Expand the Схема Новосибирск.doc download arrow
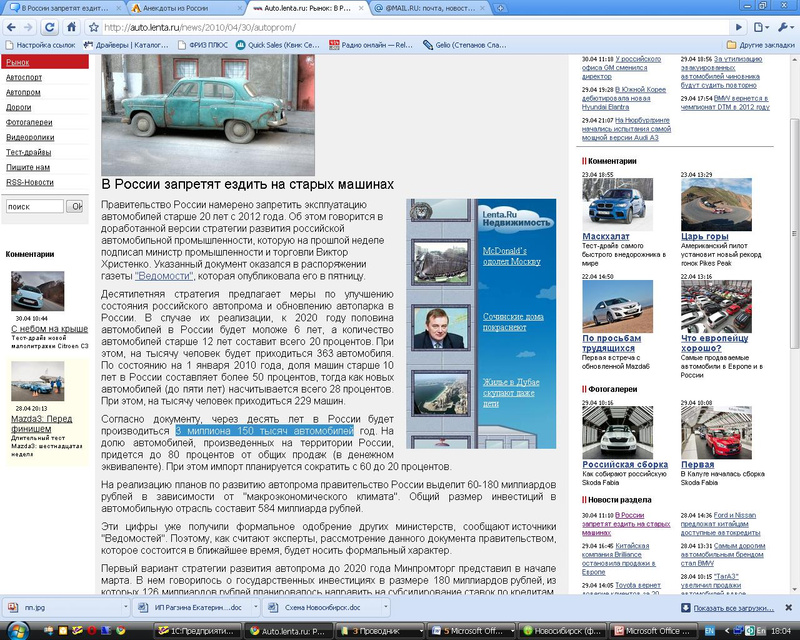Image resolution: width=800 pixels, height=640 pixels. click(x=385, y=607)
